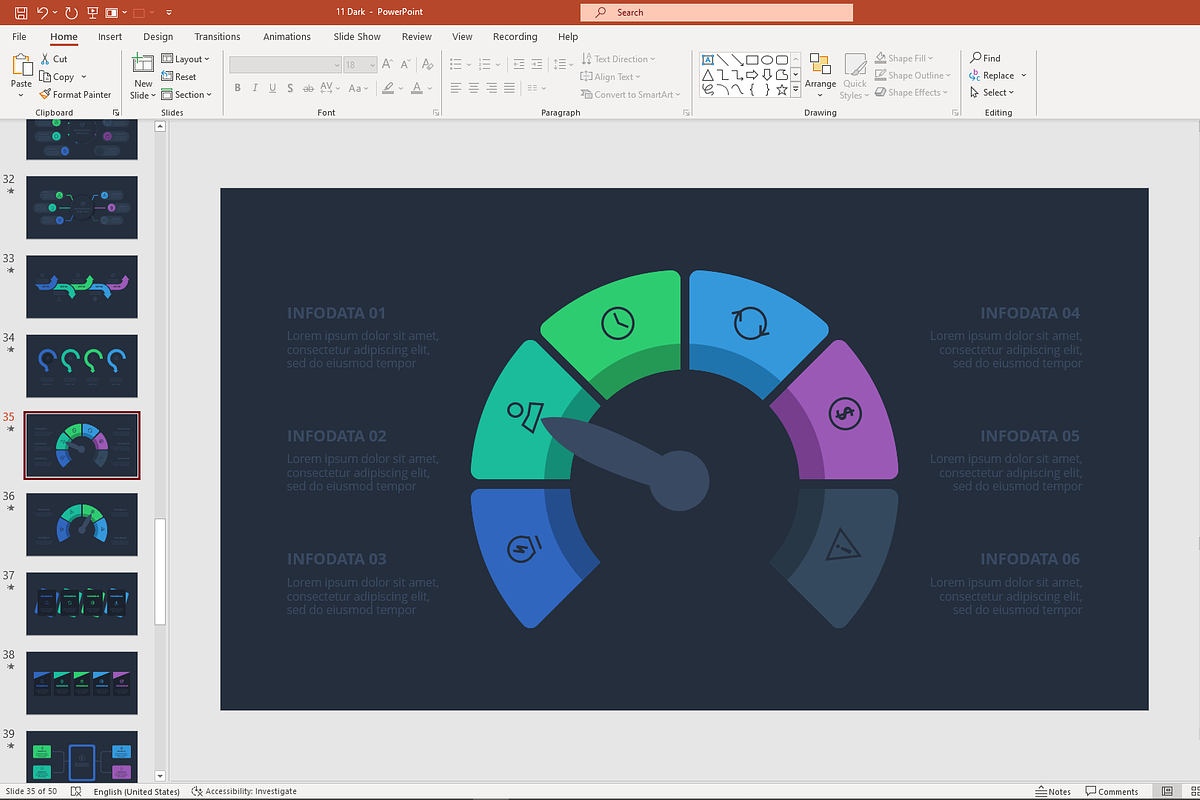The width and height of the screenshot is (1200, 800).
Task: Toggle underline formatting
Action: (x=273, y=88)
